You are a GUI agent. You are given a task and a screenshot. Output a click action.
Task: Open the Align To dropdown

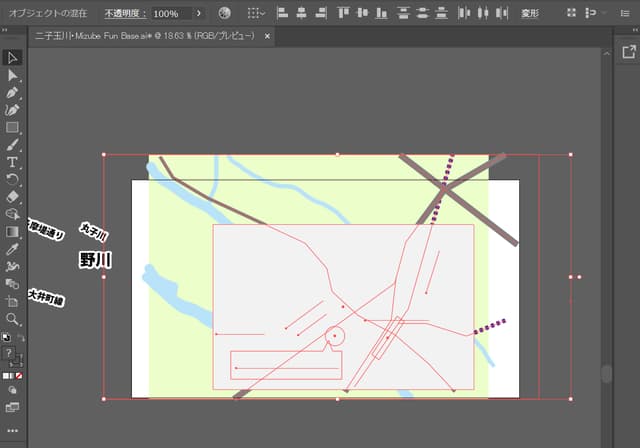[256, 13]
